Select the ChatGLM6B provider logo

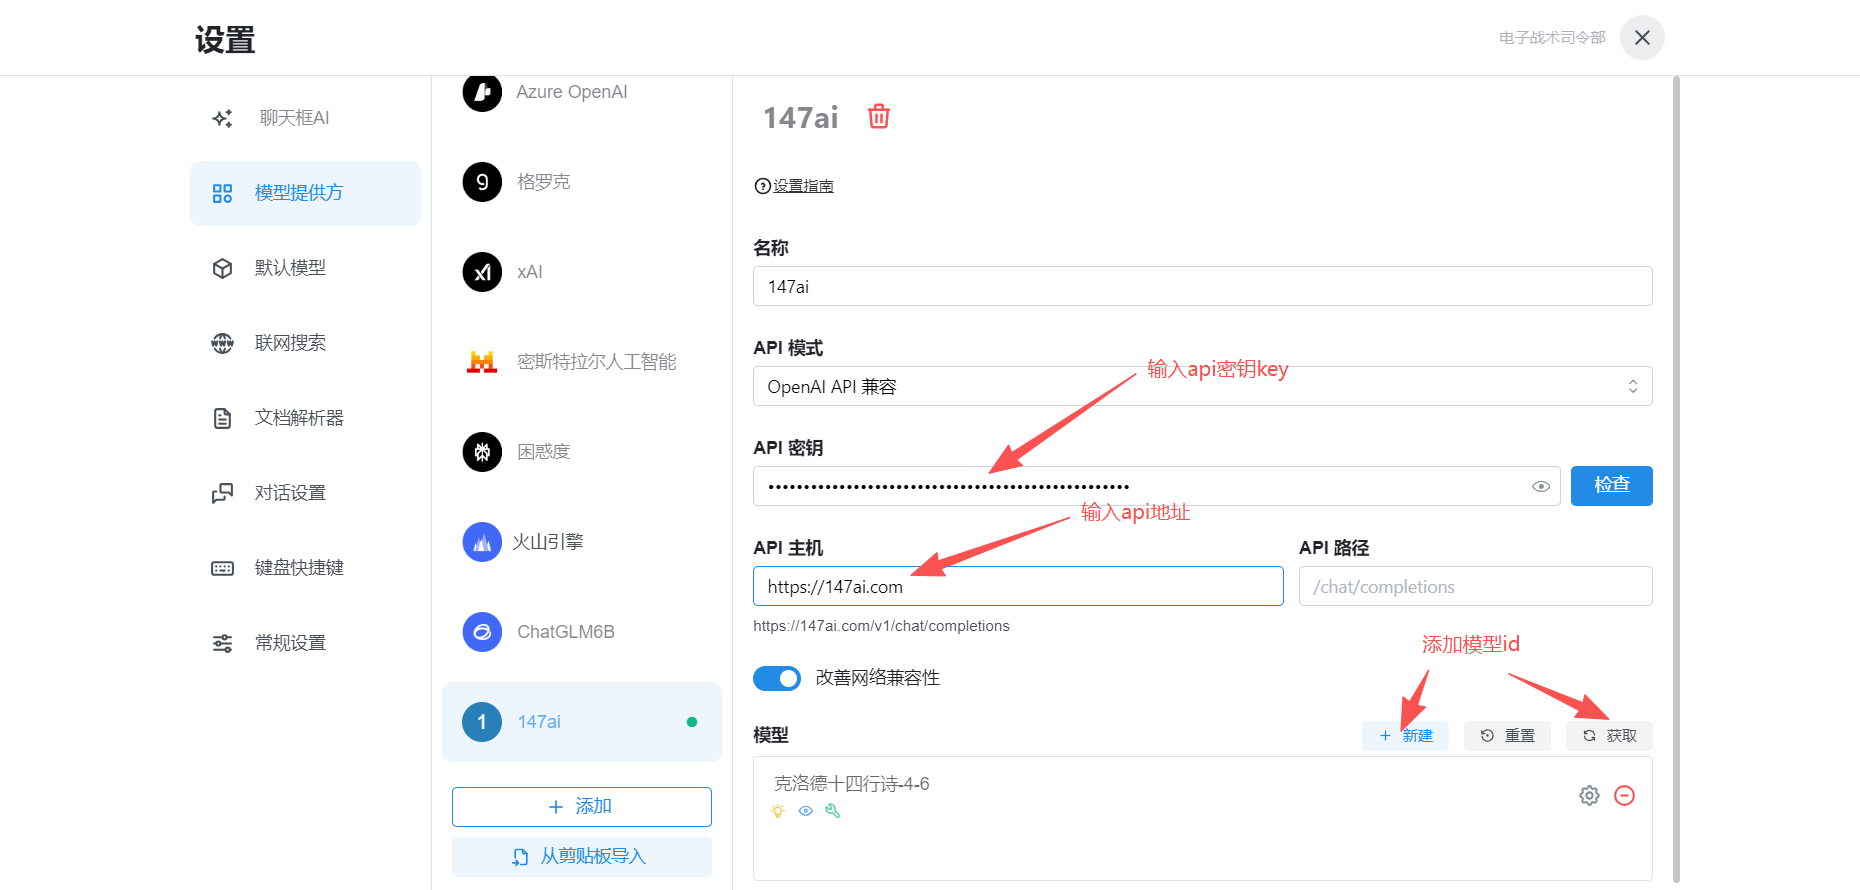[x=482, y=632]
